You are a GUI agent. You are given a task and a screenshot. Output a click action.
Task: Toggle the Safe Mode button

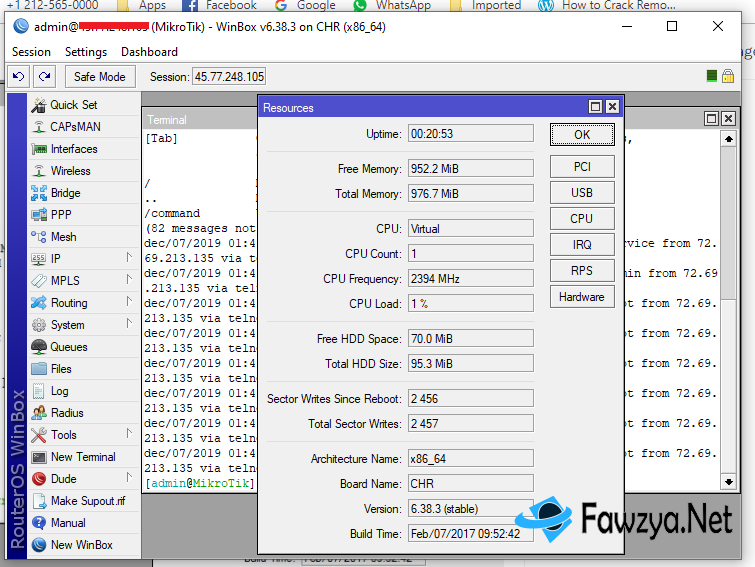(100, 76)
